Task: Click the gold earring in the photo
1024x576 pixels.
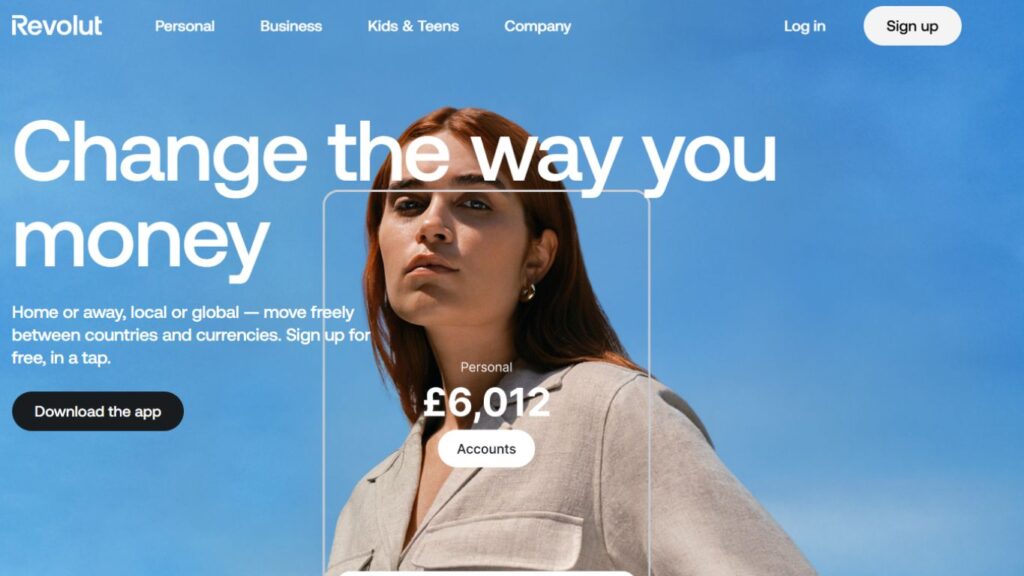Action: (x=528, y=292)
